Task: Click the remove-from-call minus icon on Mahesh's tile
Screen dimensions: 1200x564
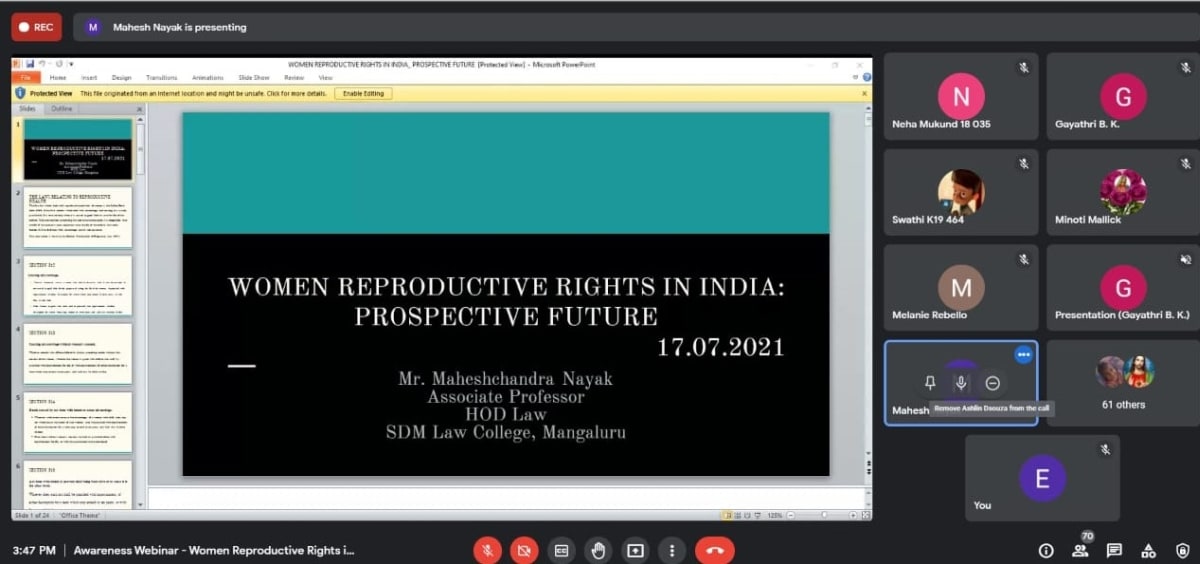Action: click(x=992, y=383)
